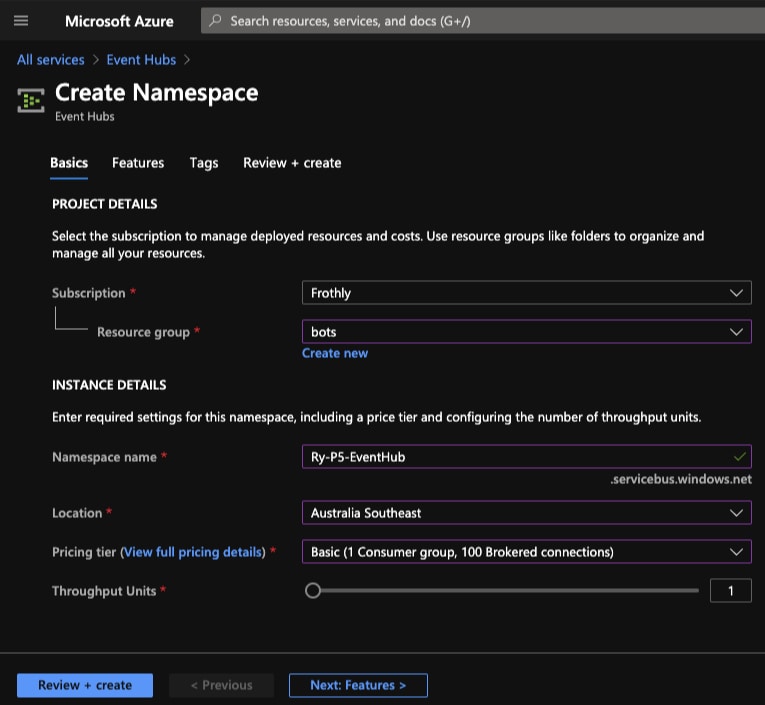Viewport: 765px width, 705px height.
Task: Click Create new resource group link
Action: 335,353
